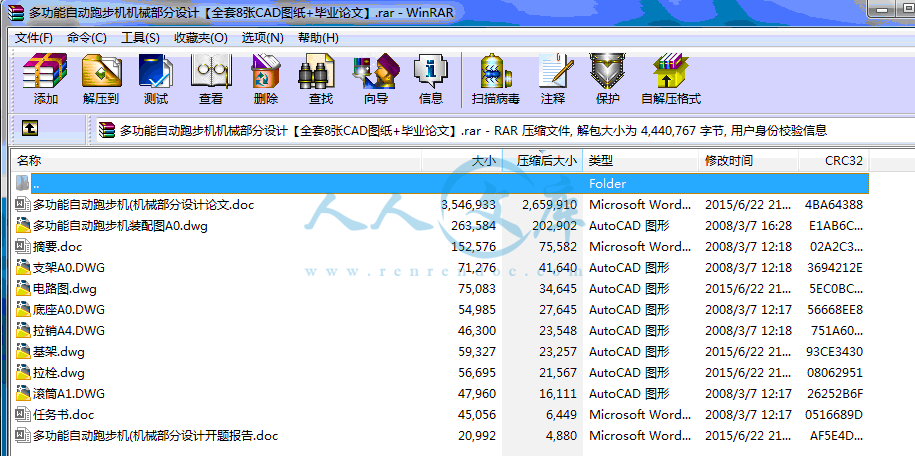
Task: Click the 解压到 (Extract to) toolbar icon
Action: tap(101, 71)
